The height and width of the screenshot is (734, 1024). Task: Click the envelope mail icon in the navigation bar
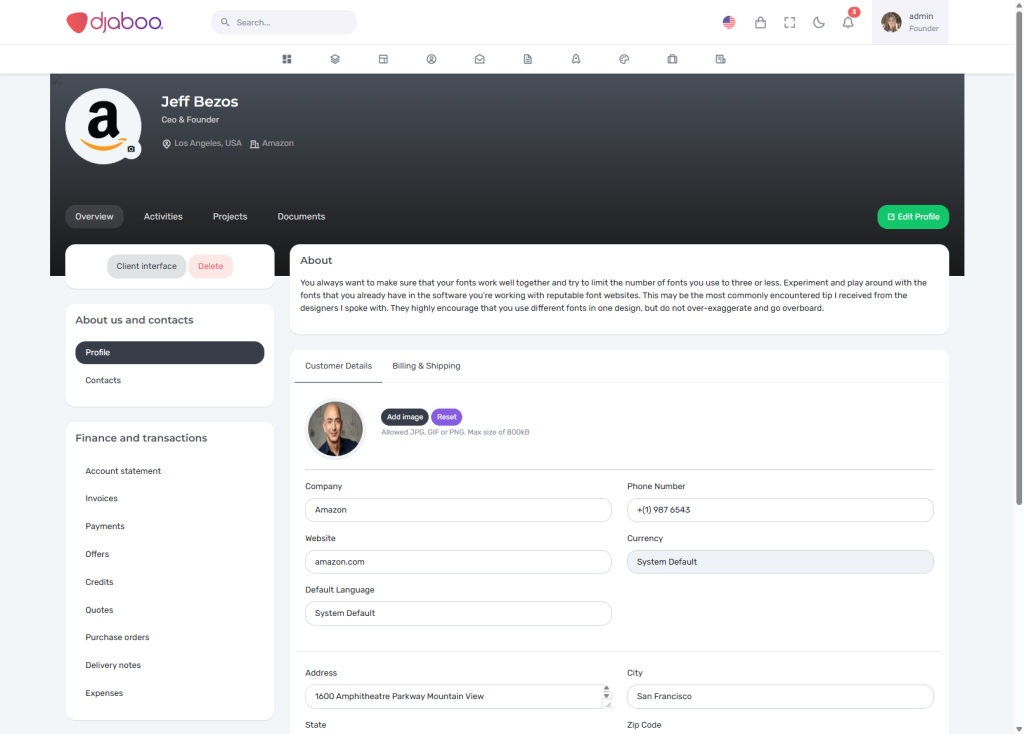click(x=479, y=59)
